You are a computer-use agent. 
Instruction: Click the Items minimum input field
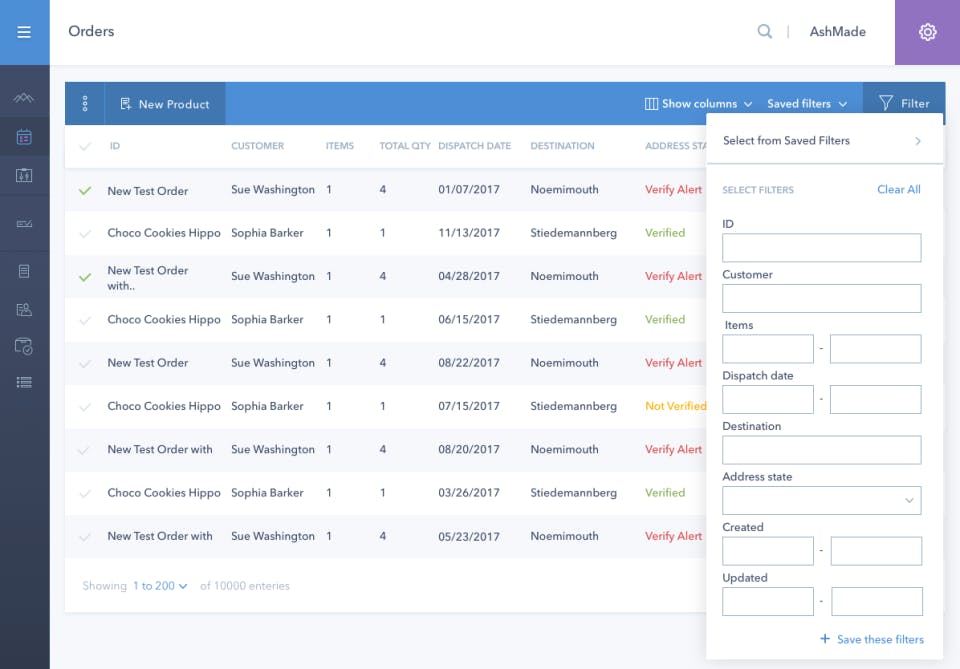[768, 348]
